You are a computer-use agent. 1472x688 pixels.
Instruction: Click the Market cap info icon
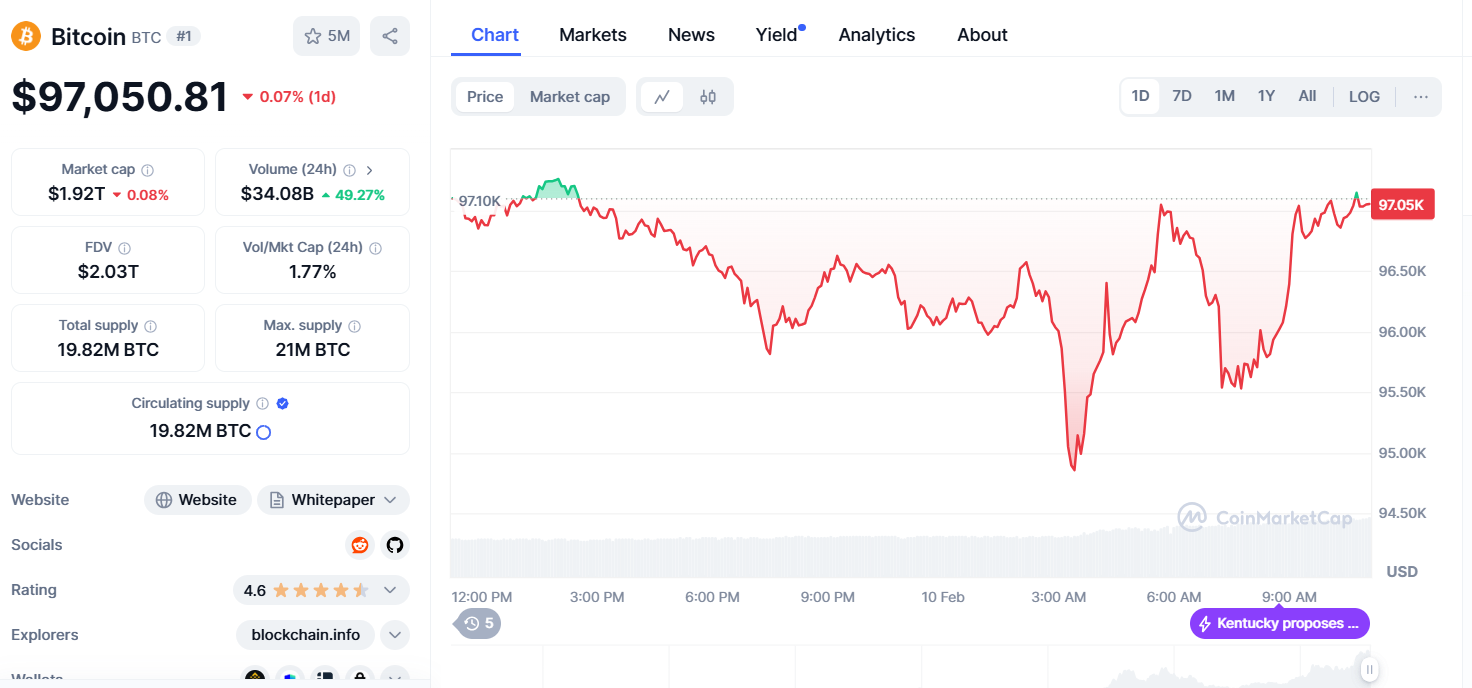[x=148, y=170]
